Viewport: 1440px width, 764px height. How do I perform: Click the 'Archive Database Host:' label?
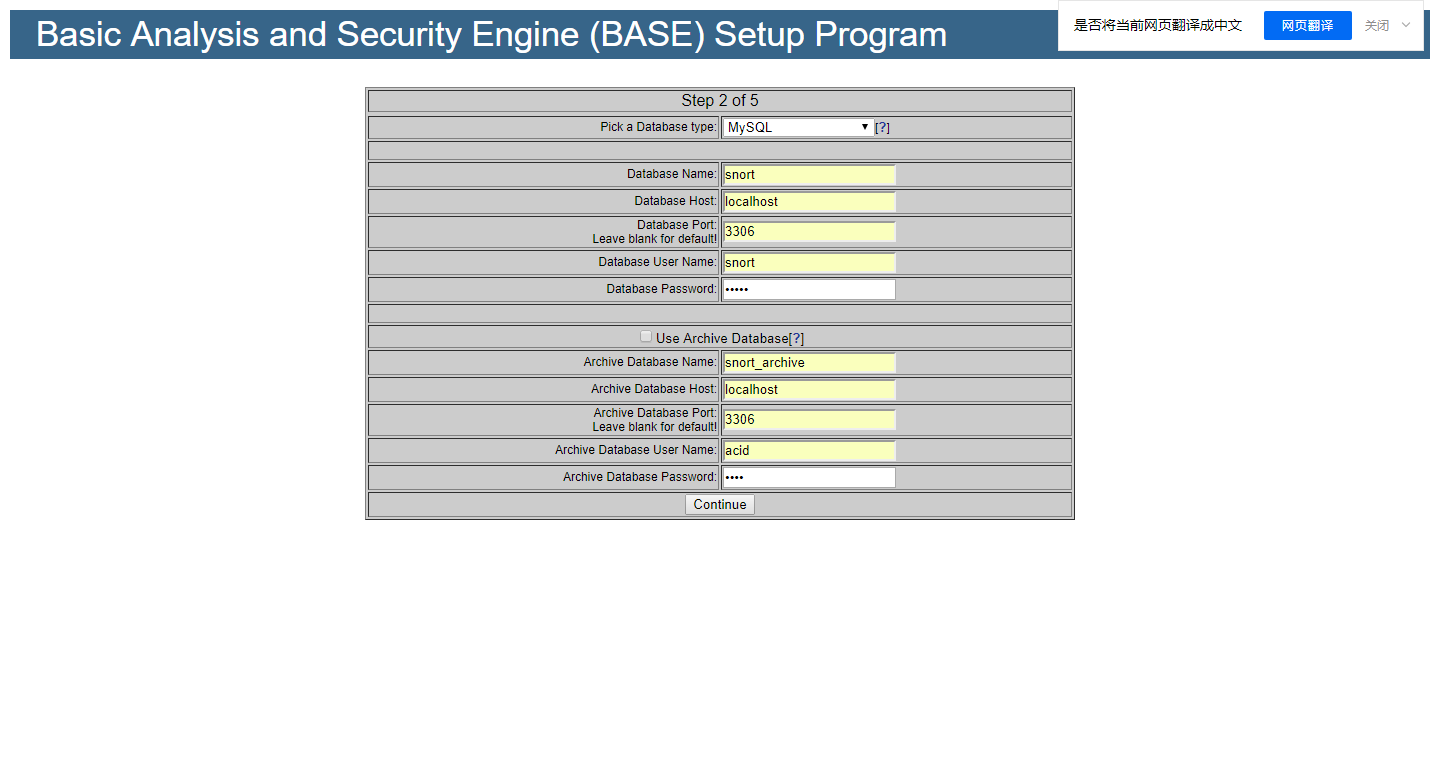654,389
